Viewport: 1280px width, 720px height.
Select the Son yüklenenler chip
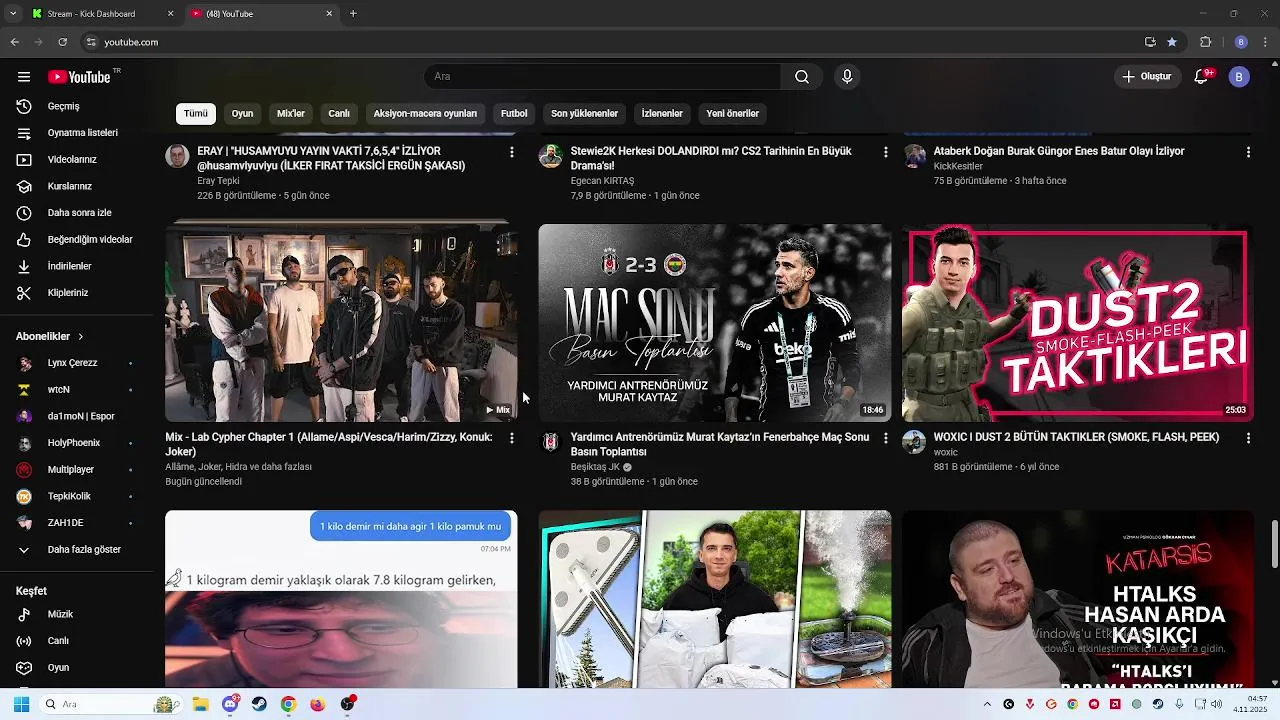pyautogui.click(x=585, y=114)
